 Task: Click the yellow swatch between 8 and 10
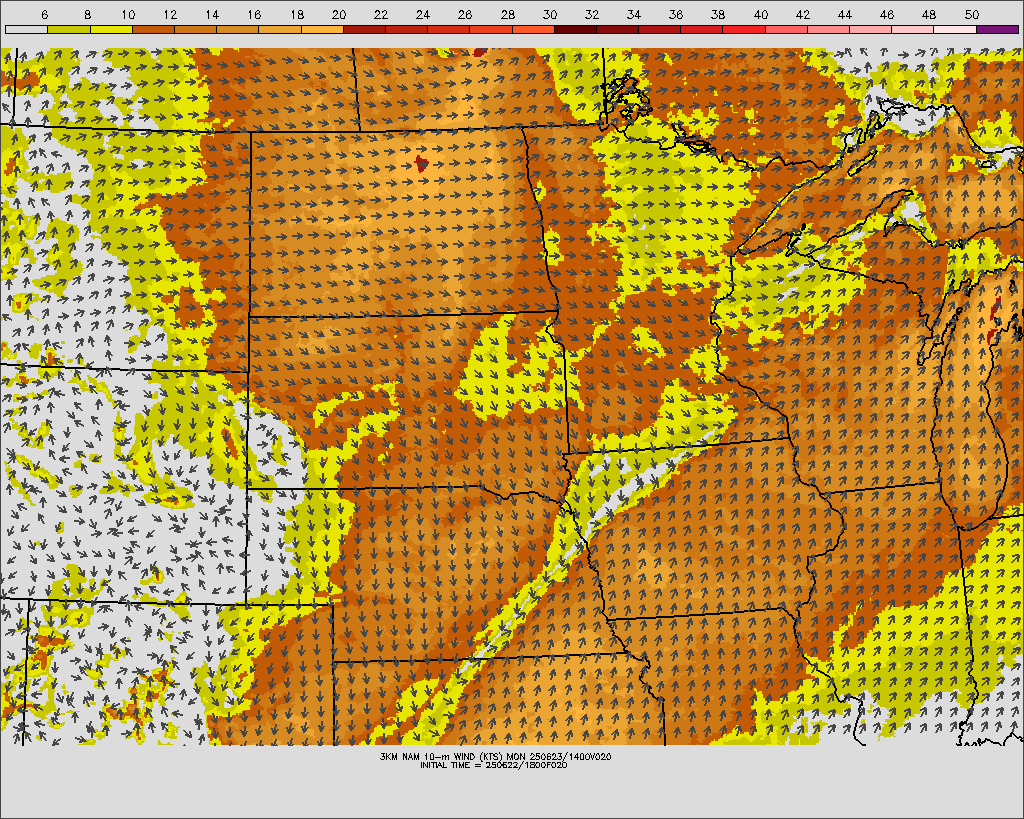point(111,29)
